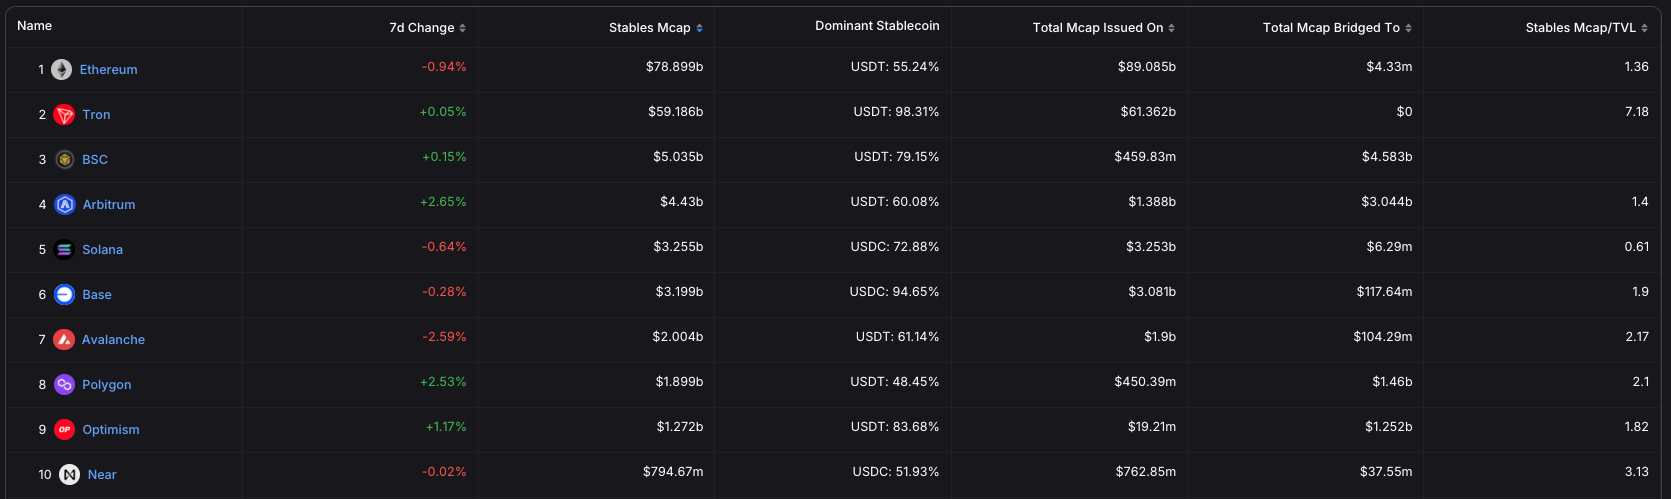Click the Name column header

click(35, 26)
